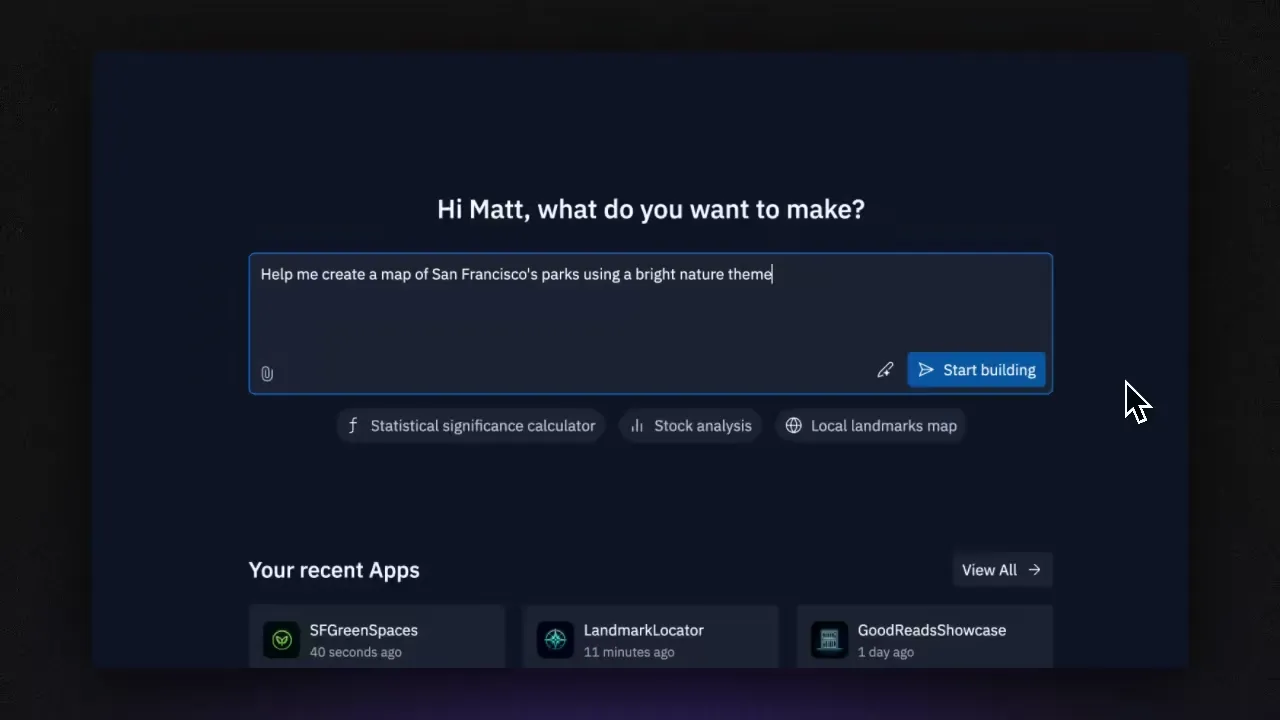Click the compass LandmarkLocator app icon

[x=555, y=640]
